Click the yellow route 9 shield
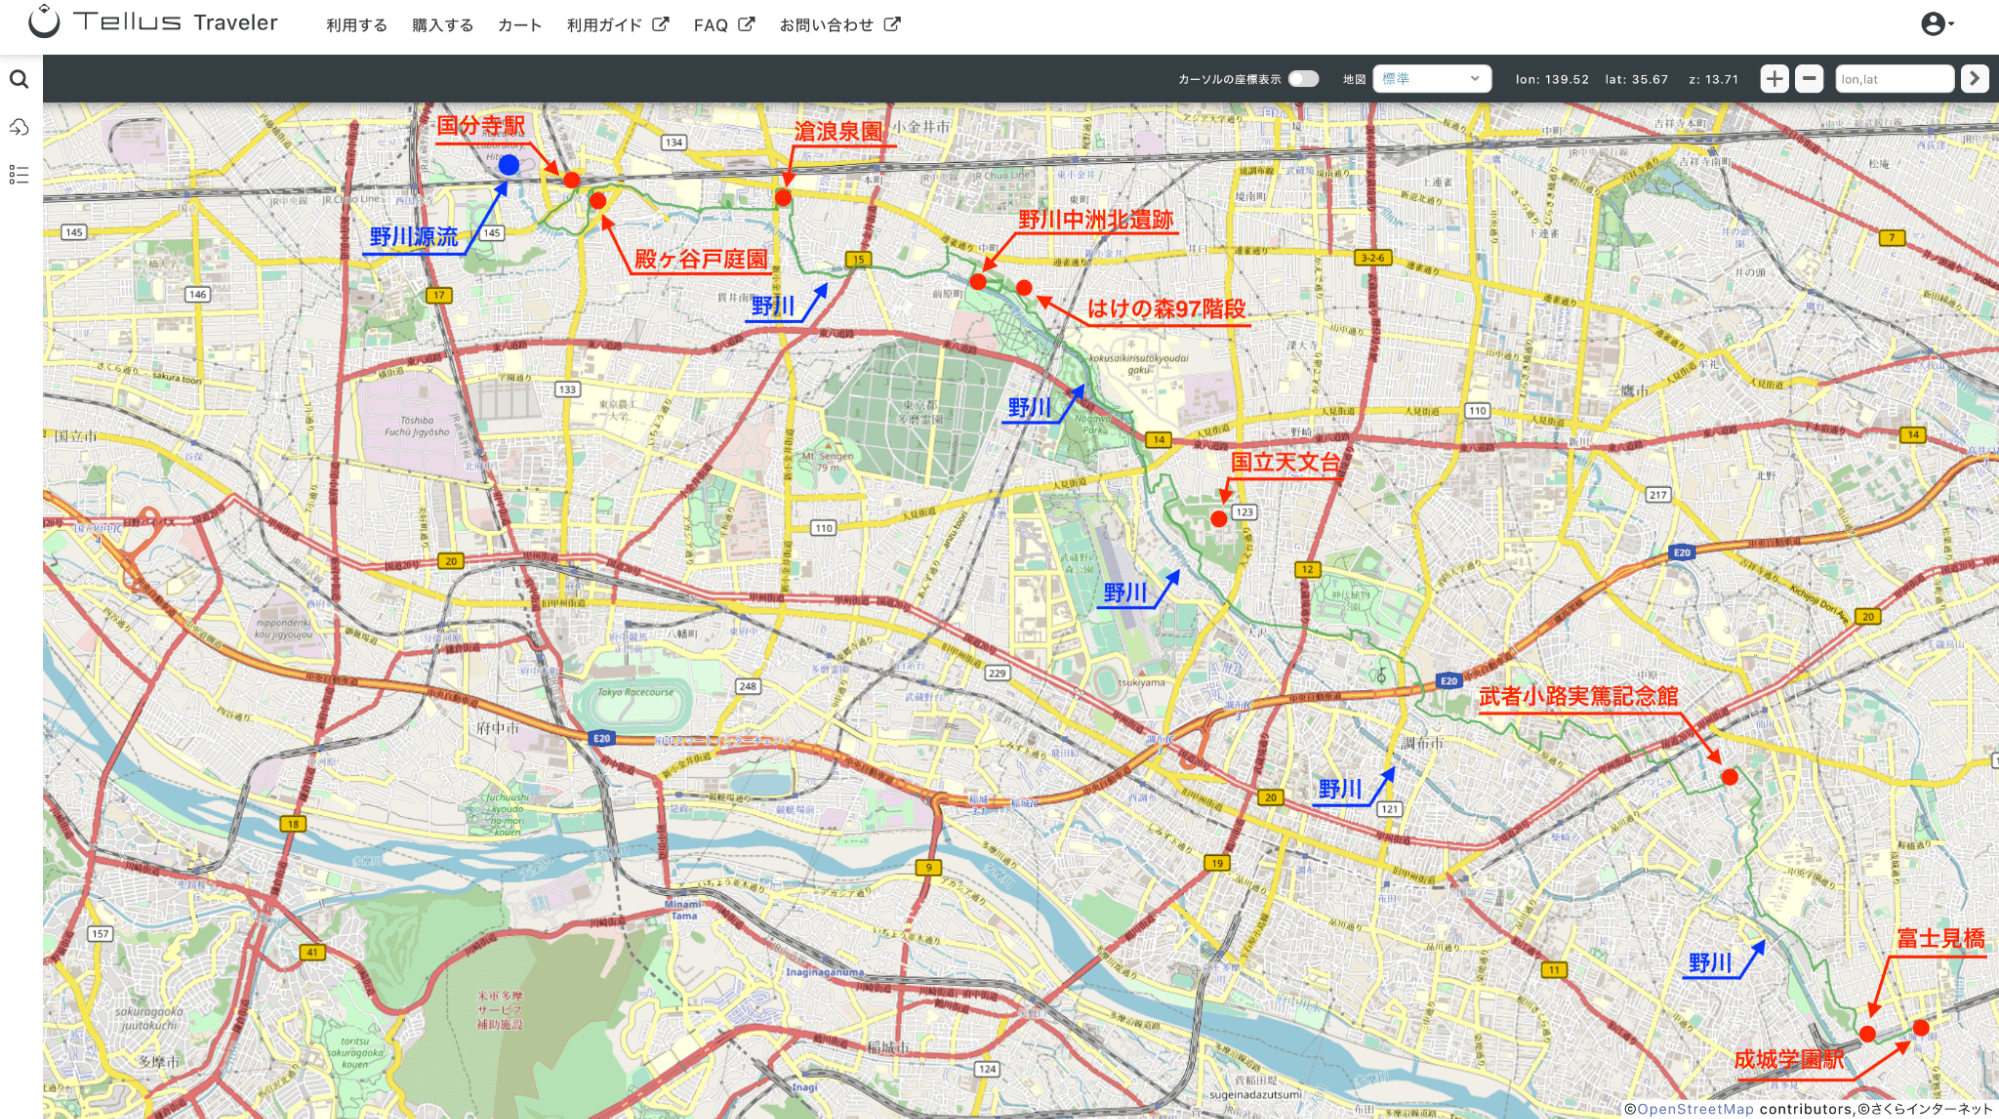The width and height of the screenshot is (1999, 1119). (929, 868)
